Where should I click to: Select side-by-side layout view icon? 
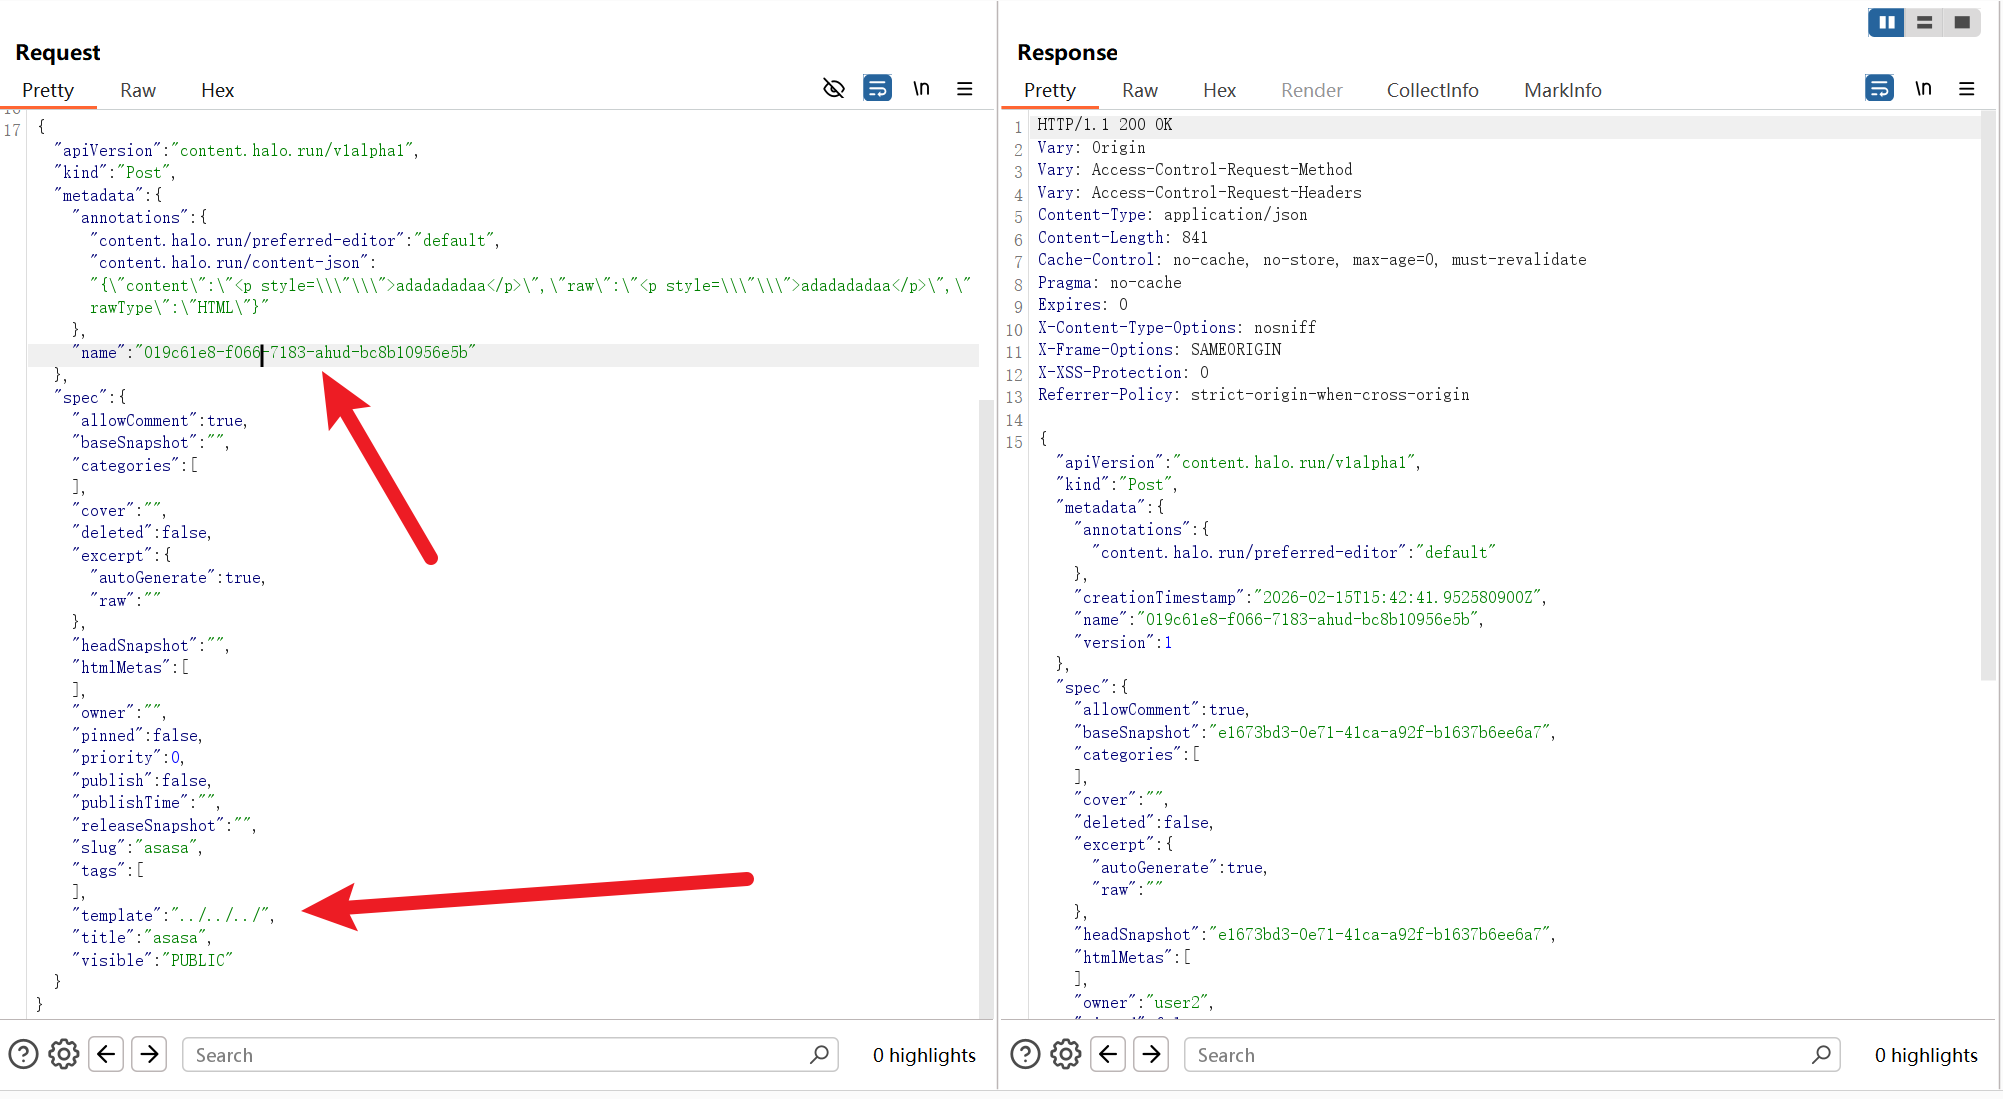[x=1886, y=22]
